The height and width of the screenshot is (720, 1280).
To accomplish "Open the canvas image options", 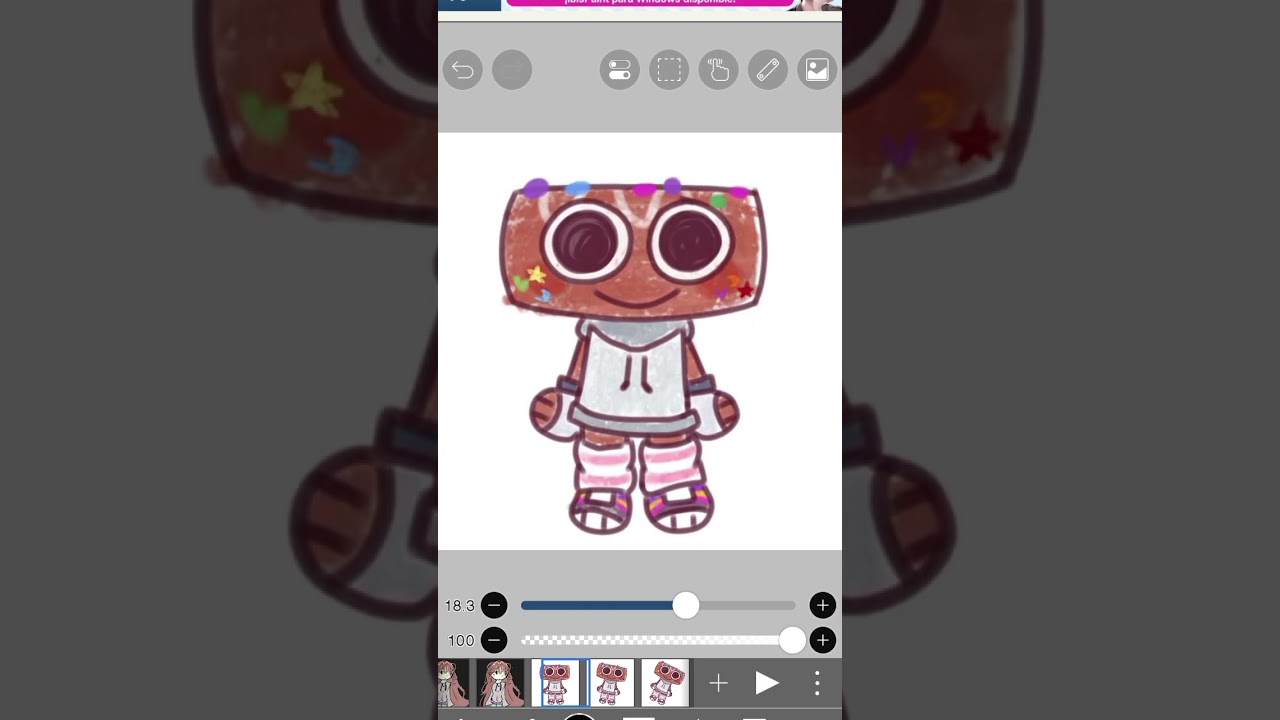I will pos(817,70).
